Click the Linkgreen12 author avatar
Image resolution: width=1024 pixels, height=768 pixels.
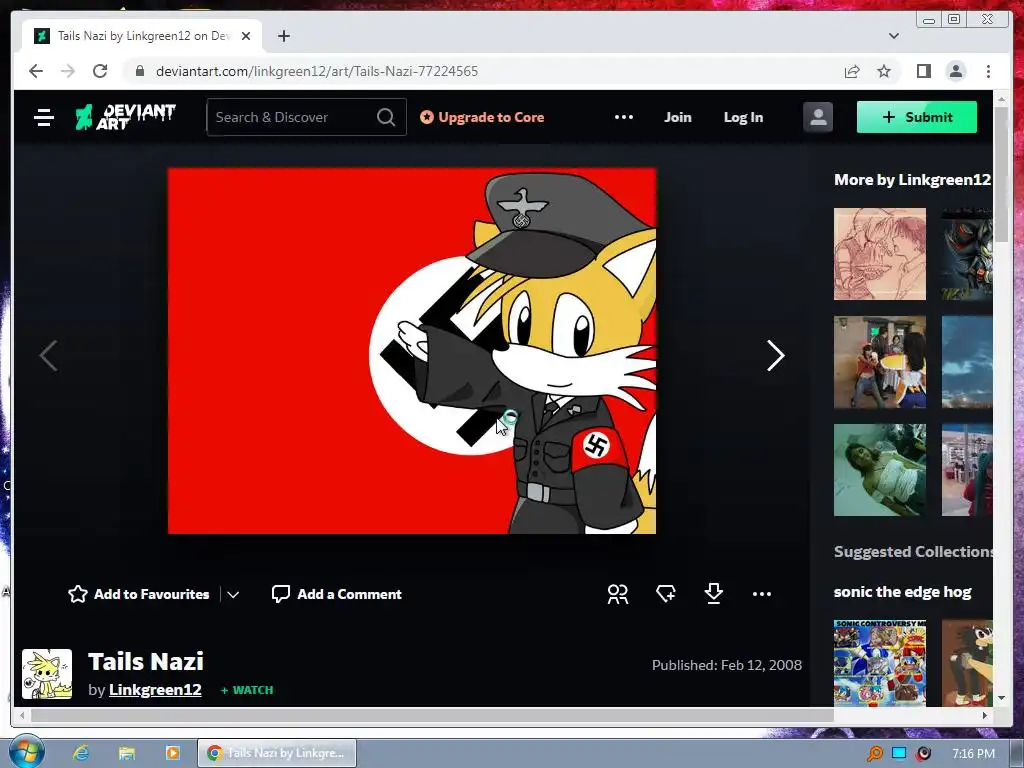(x=47, y=674)
